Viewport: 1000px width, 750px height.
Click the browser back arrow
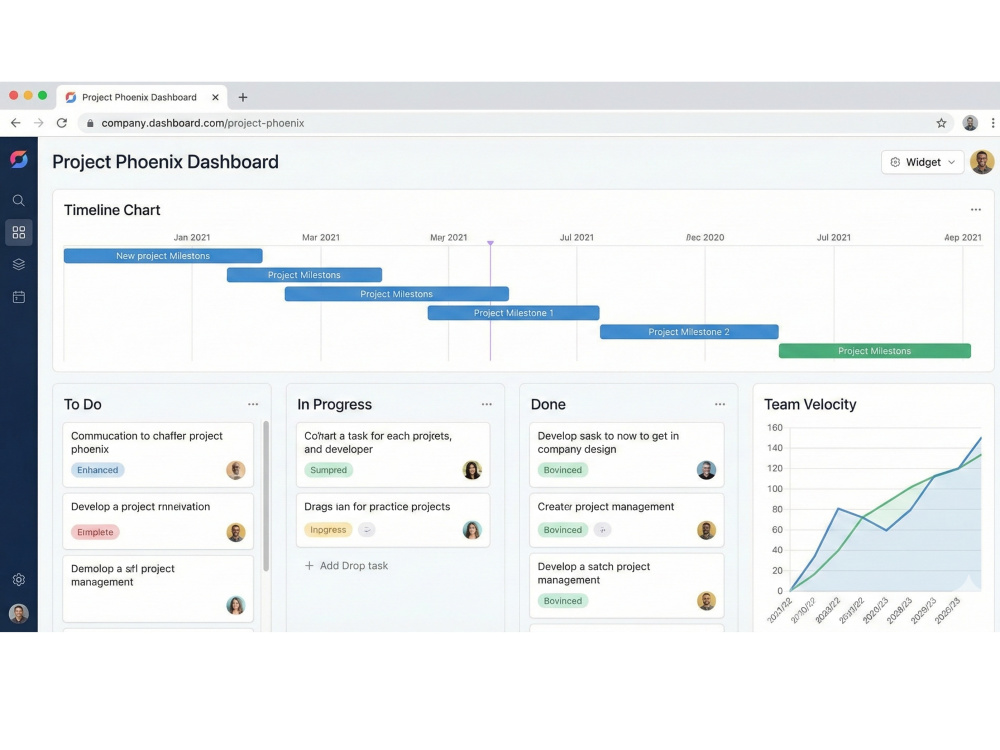[15, 123]
